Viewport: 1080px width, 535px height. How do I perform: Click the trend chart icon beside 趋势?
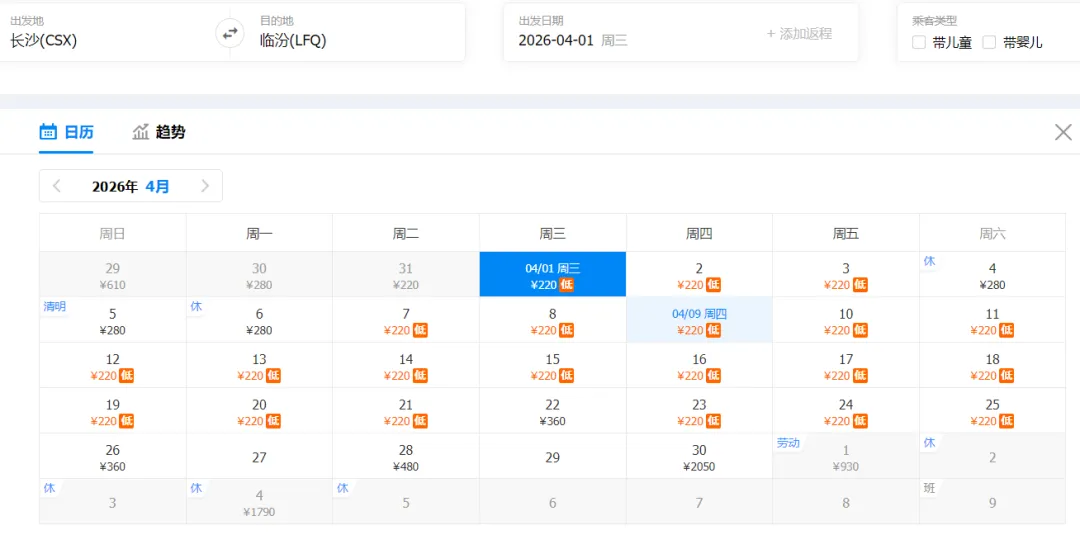(141, 132)
